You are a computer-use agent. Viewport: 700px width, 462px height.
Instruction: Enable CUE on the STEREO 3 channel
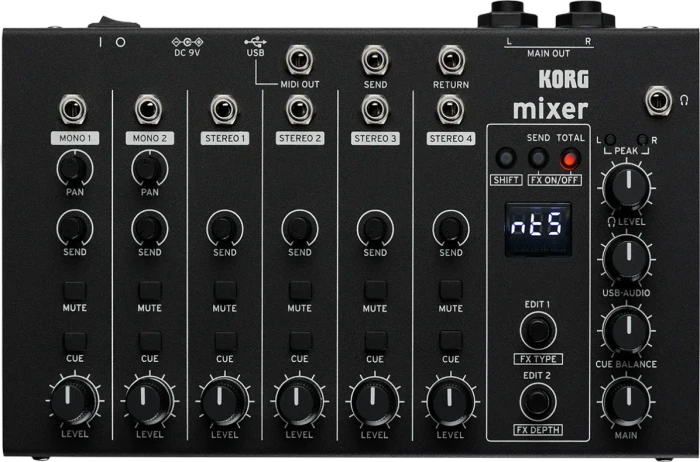(x=375, y=341)
